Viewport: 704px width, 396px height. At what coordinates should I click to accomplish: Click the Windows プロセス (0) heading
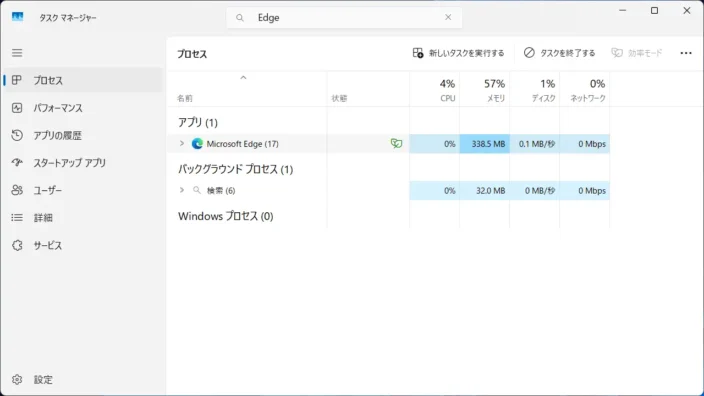[225, 216]
